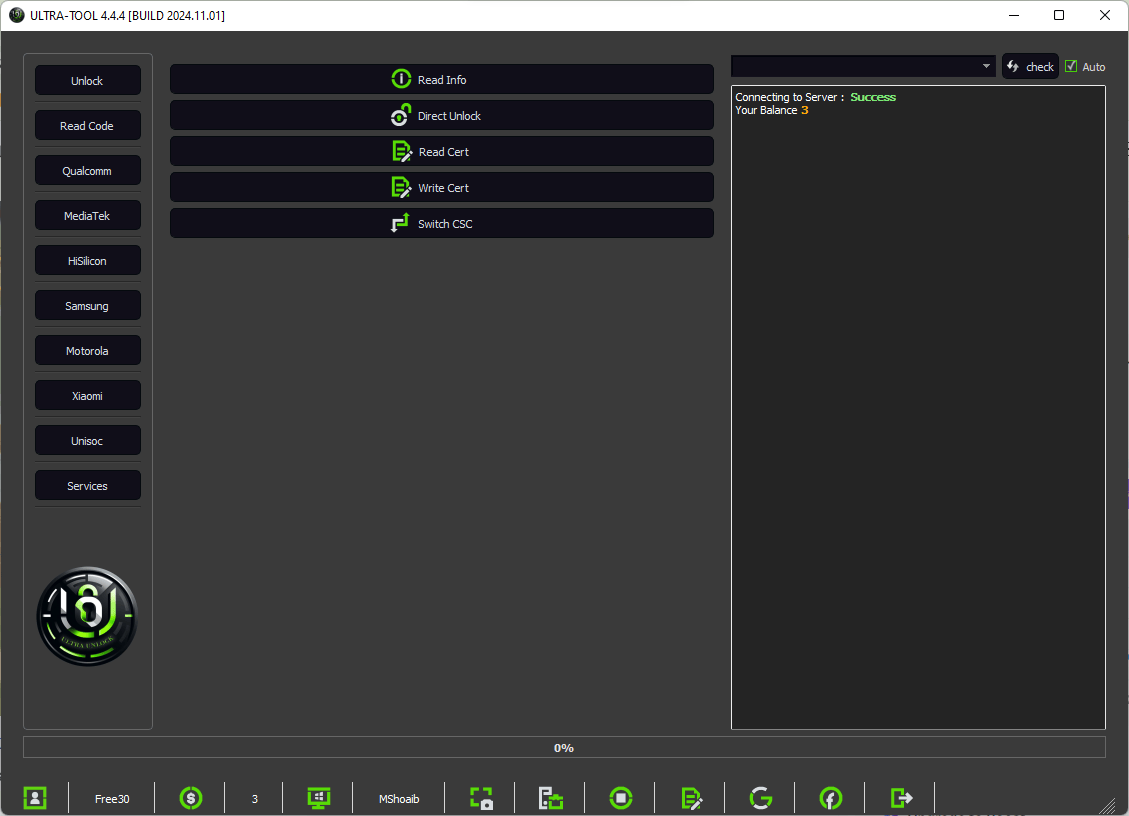Open the Facebook icon link
Viewport: 1129px width, 816px height.
pos(831,798)
